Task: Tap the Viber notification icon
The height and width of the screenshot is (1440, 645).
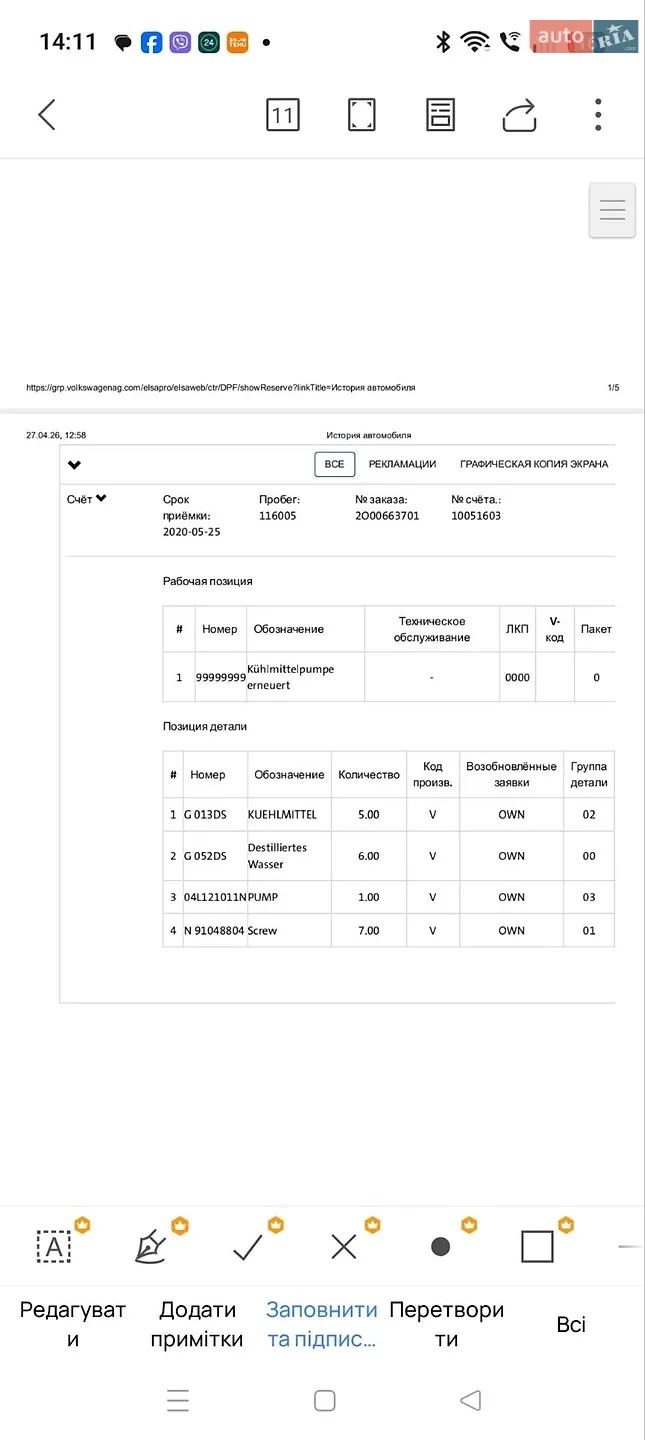Action: (x=180, y=42)
